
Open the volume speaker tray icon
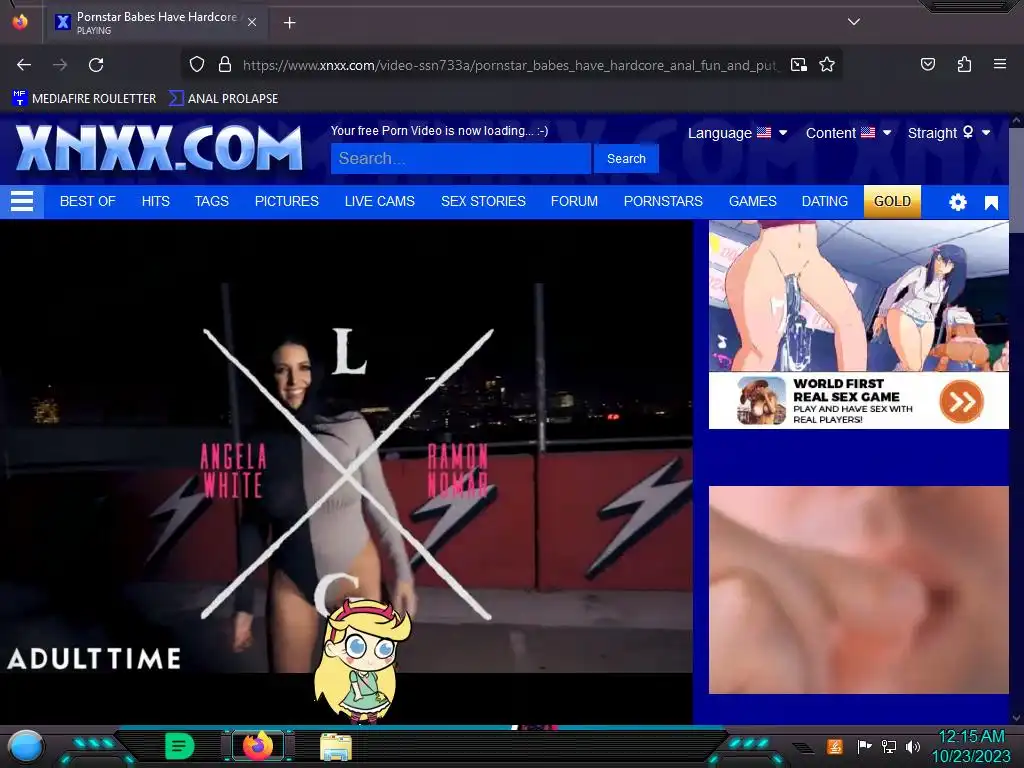coord(913,746)
